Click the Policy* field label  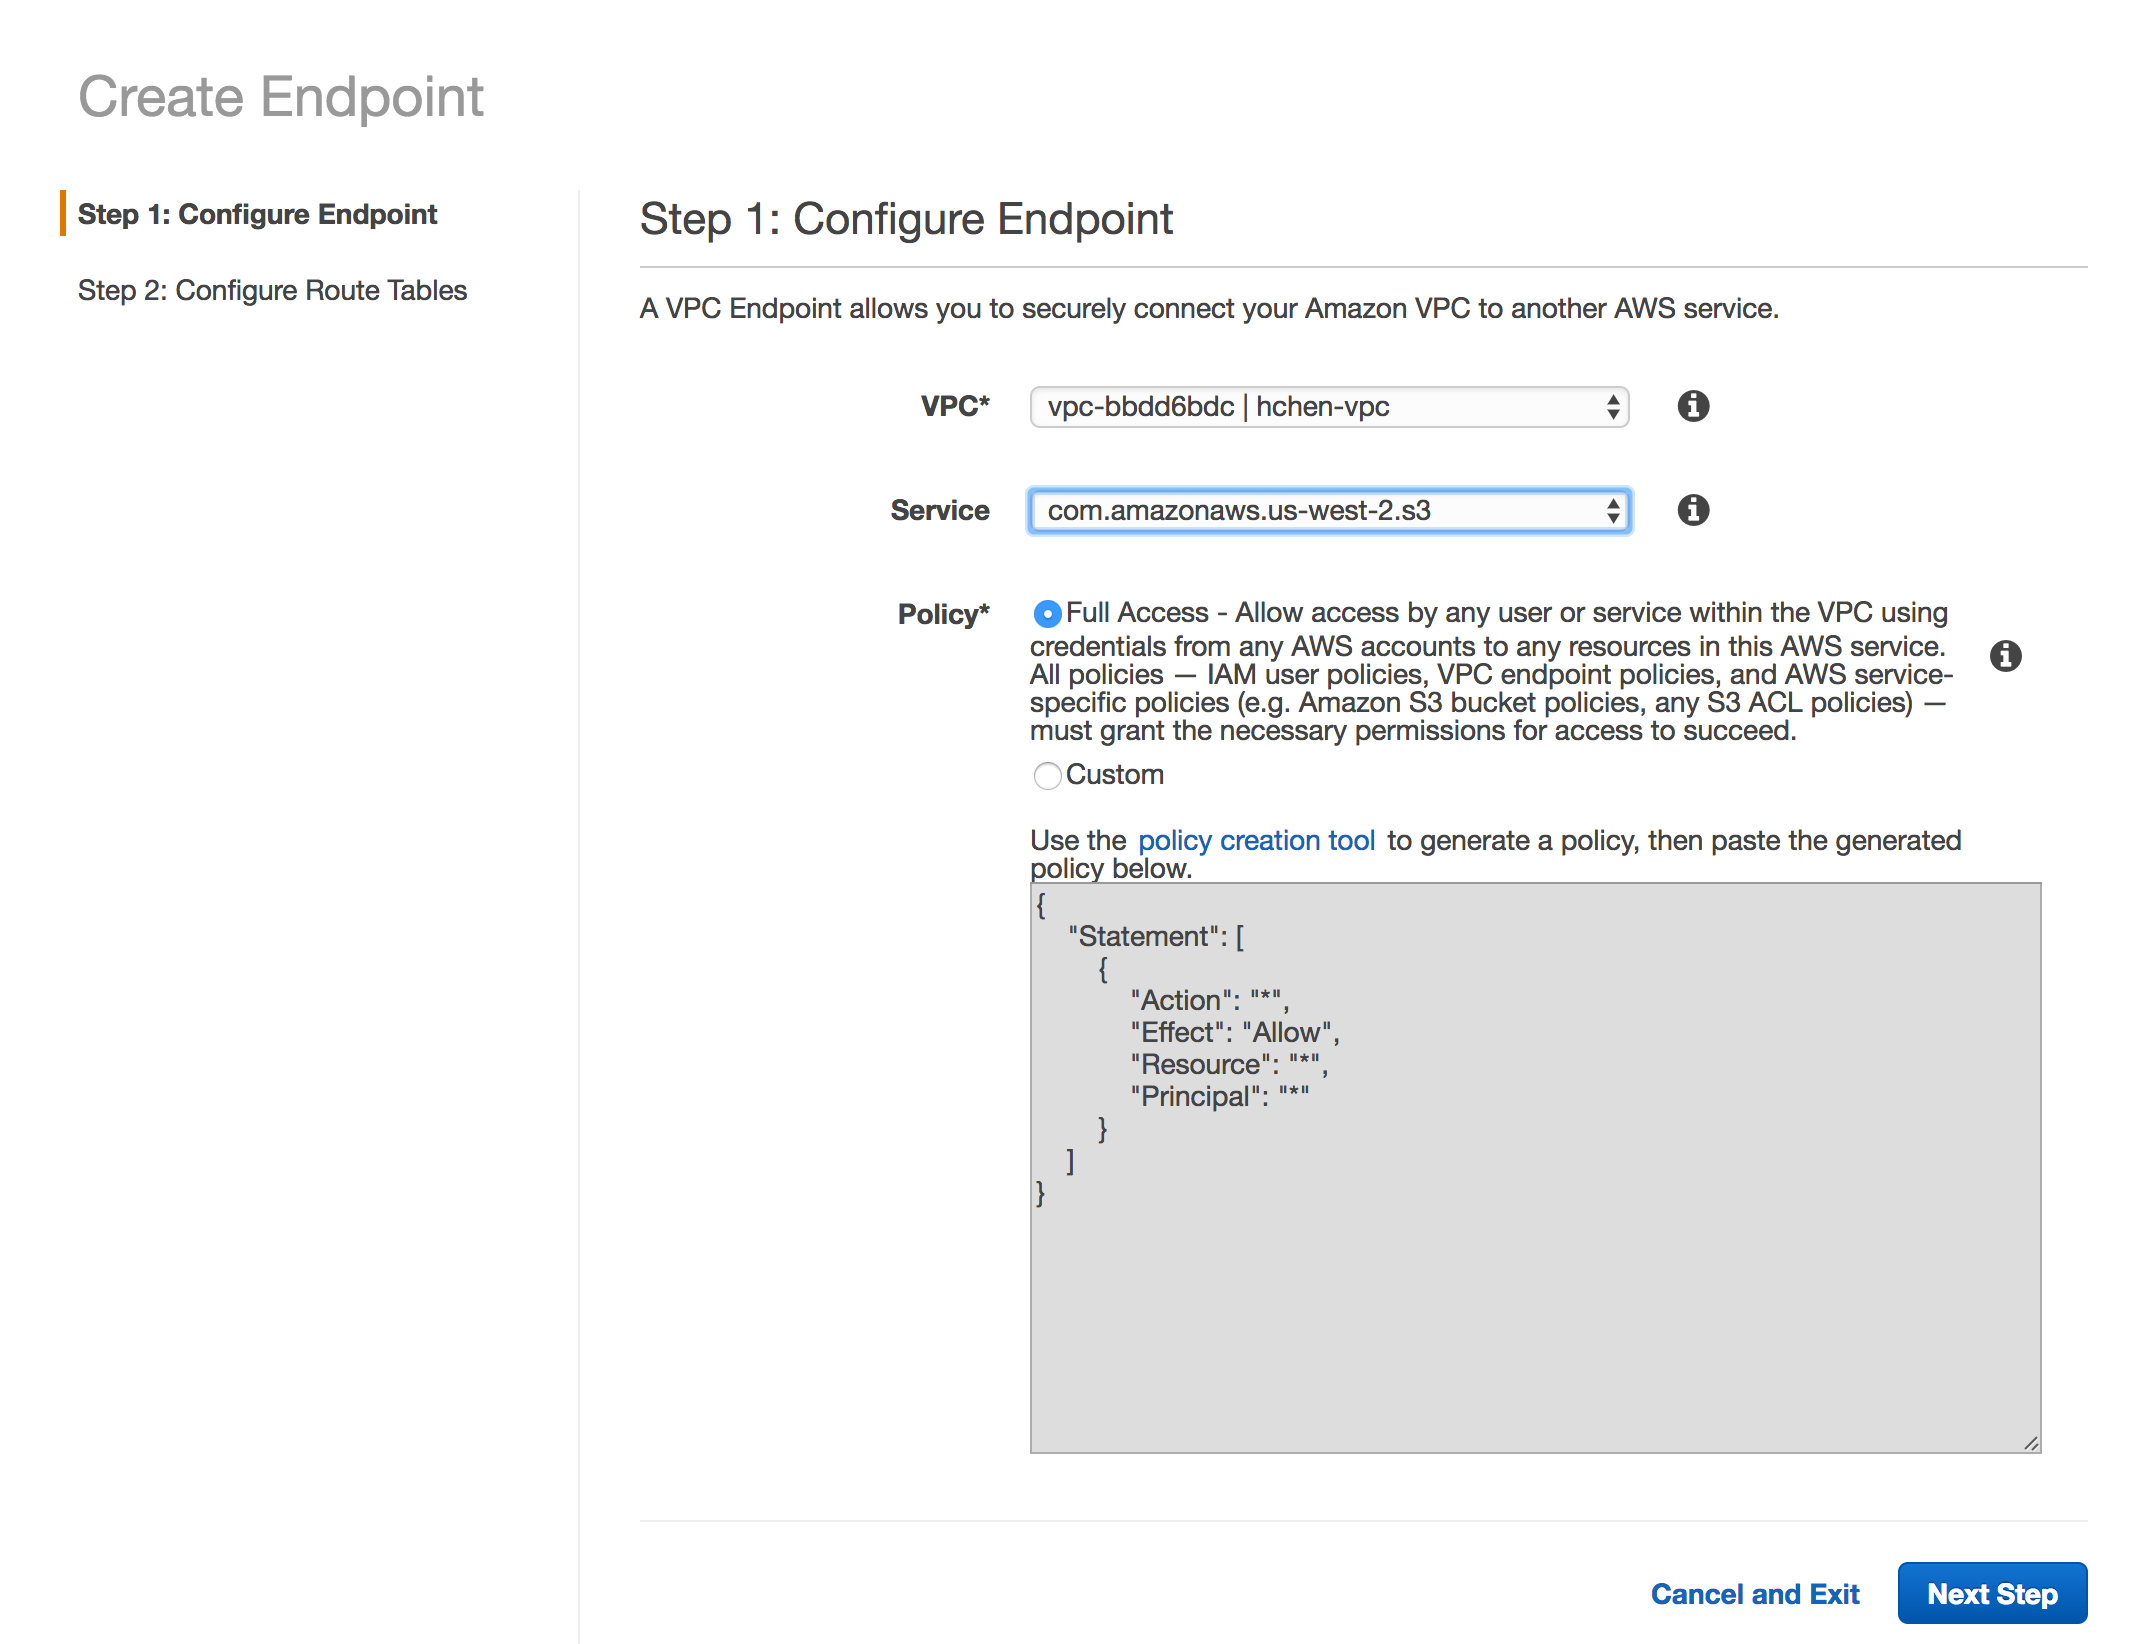tap(942, 614)
